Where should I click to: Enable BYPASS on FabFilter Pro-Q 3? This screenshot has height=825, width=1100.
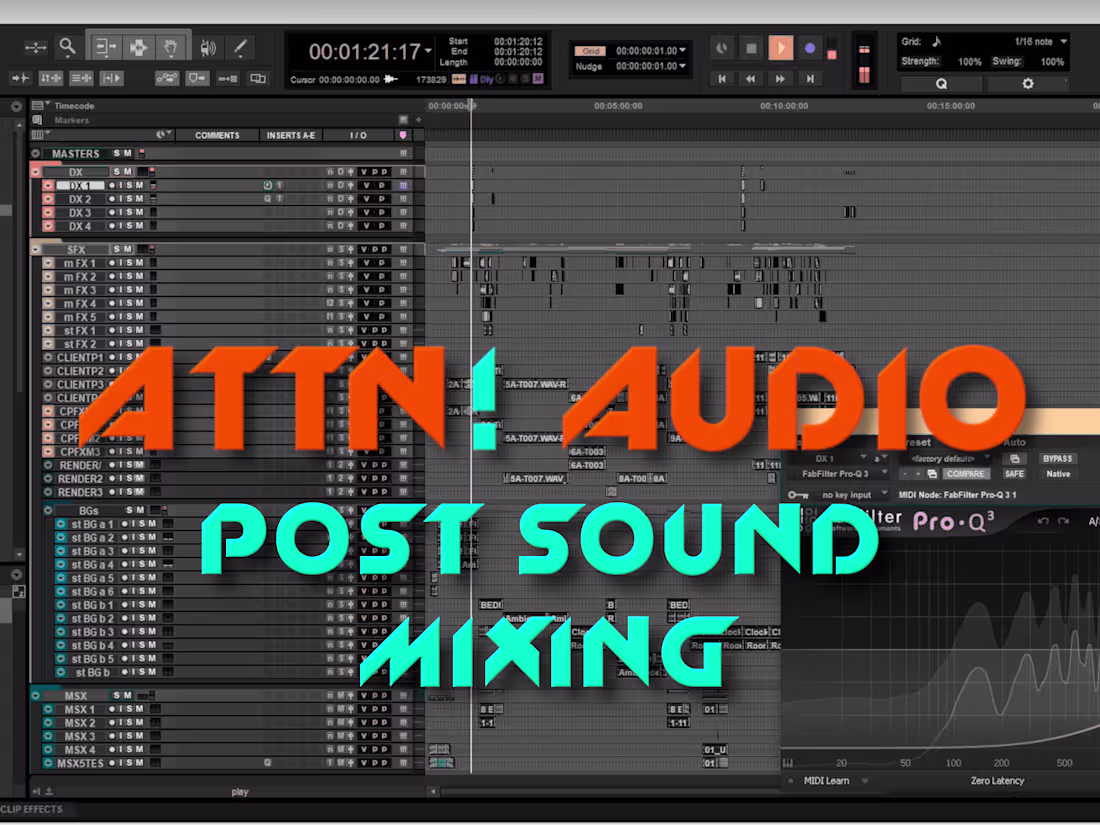coord(1058,459)
